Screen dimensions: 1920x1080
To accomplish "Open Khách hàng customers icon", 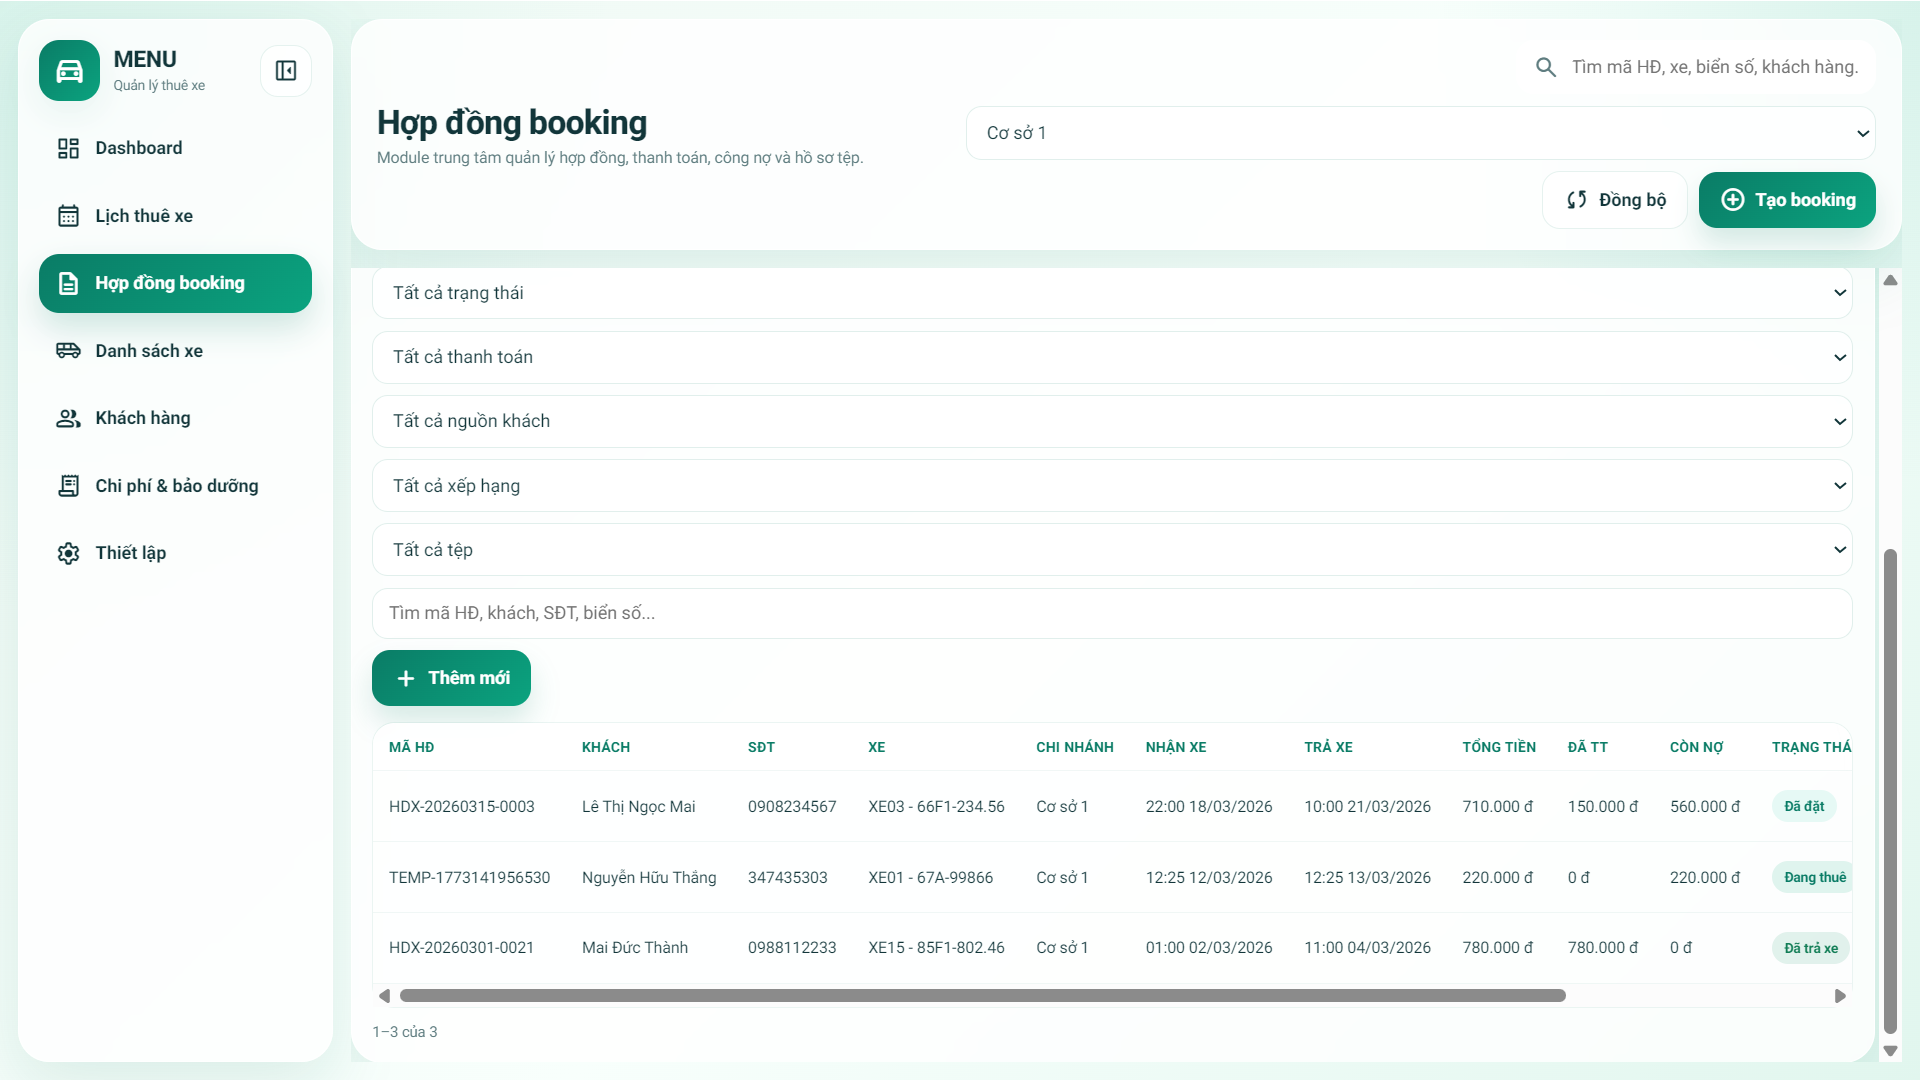I will click(x=67, y=418).
